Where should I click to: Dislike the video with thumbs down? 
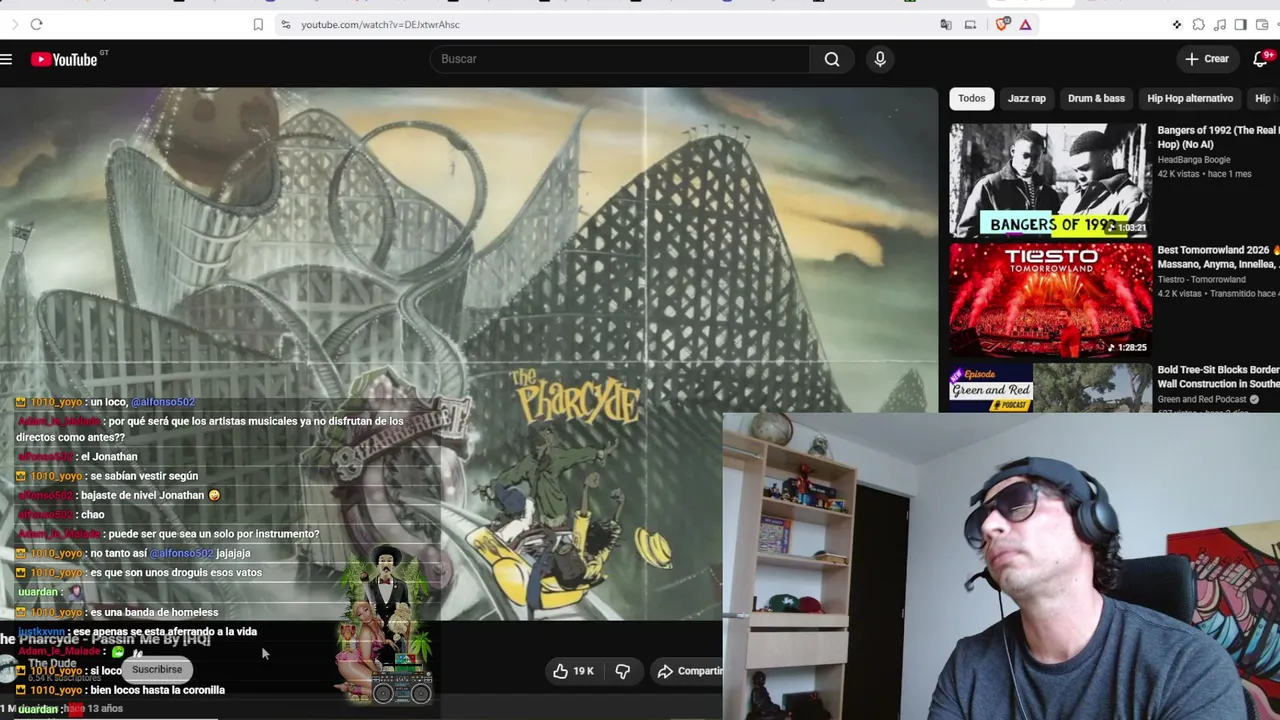click(x=622, y=671)
